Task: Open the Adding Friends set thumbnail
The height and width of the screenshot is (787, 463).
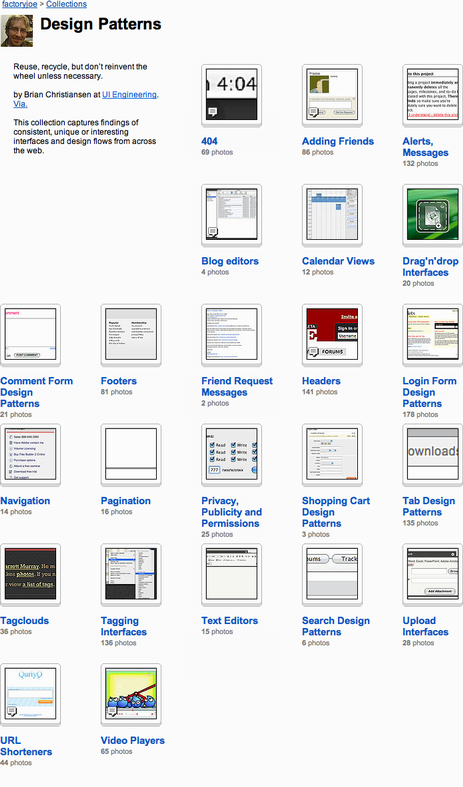Action: coord(332,95)
